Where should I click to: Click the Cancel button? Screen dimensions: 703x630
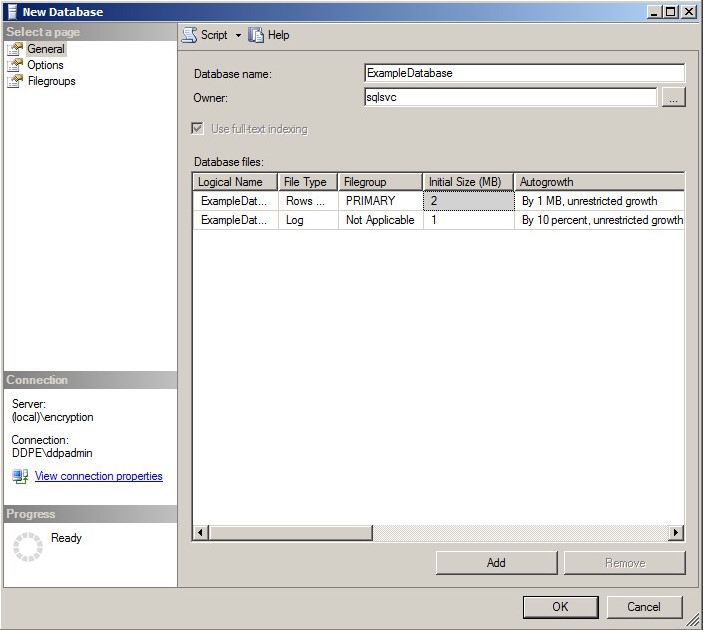tap(644, 607)
